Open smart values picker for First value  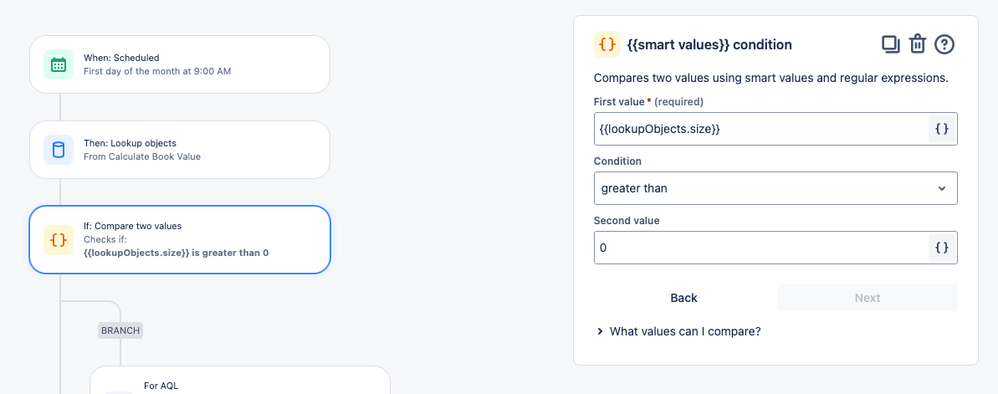pos(942,129)
